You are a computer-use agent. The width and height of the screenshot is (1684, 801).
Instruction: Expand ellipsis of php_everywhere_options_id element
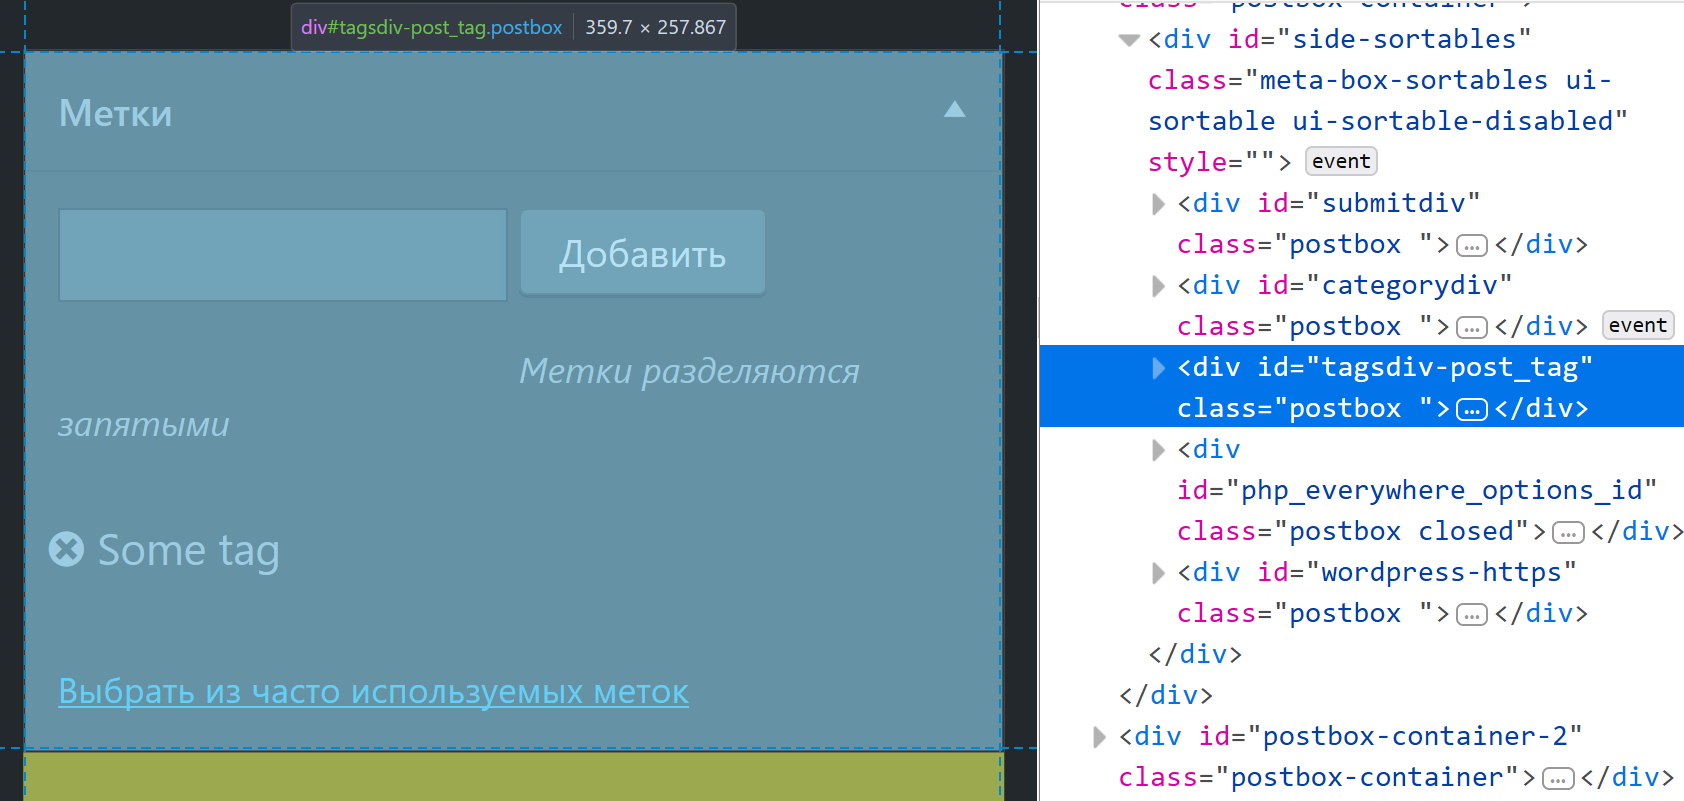(1568, 532)
